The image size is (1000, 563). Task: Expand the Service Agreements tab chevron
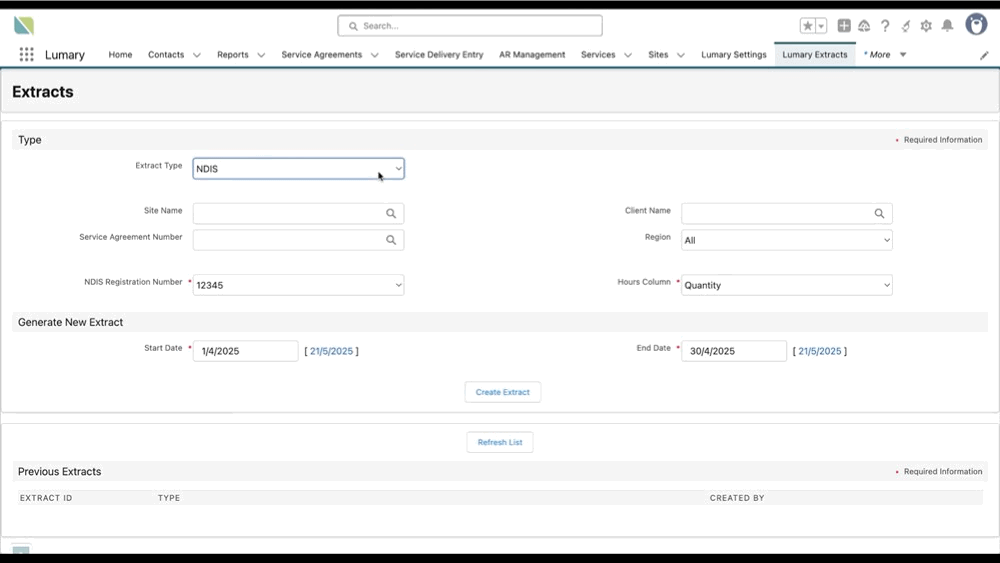pos(374,55)
